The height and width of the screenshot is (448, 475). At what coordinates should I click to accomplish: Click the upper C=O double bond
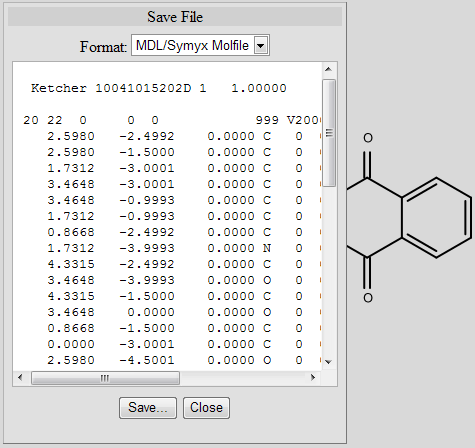[367, 164]
